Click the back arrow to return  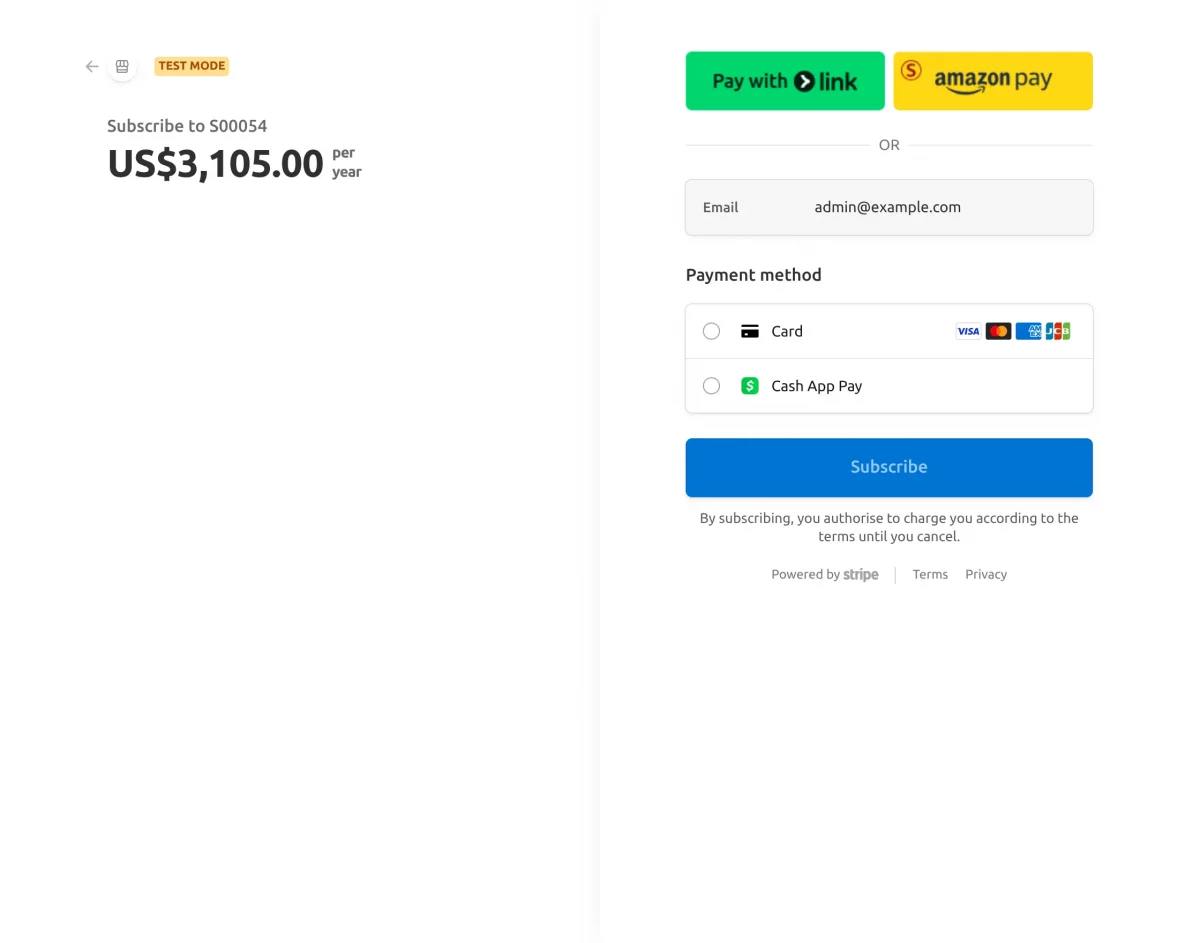coord(91,66)
